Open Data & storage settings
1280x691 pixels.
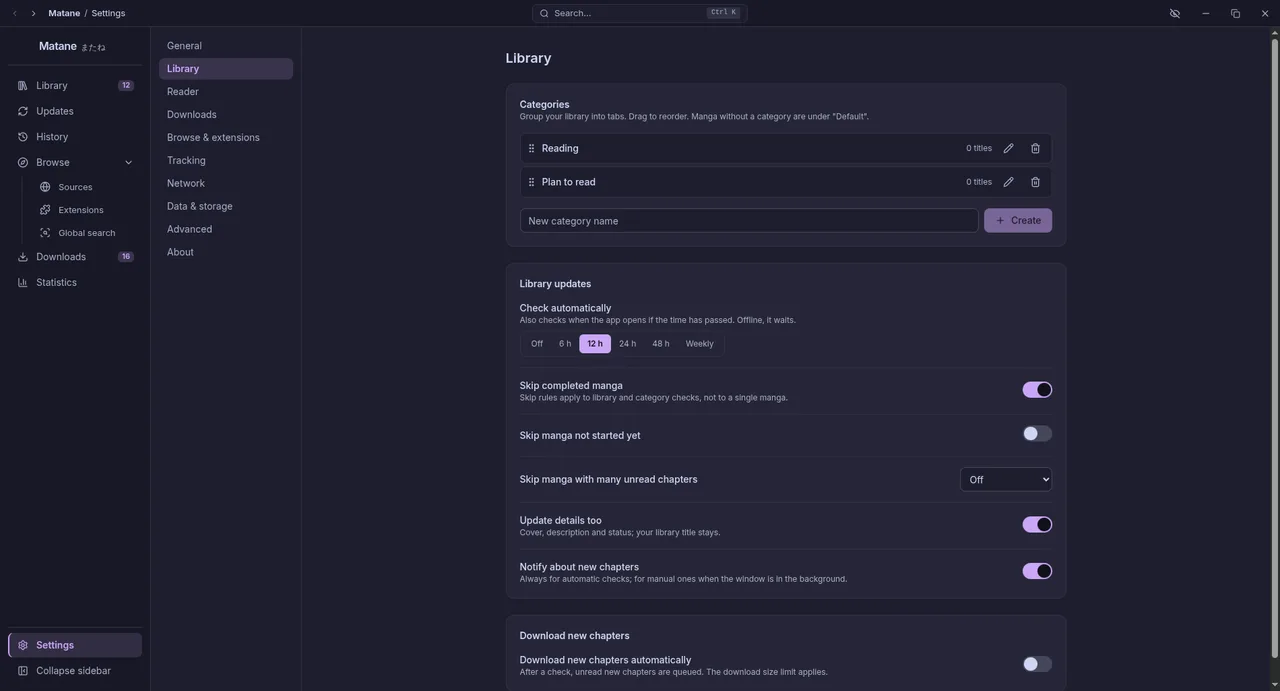[226, 207]
